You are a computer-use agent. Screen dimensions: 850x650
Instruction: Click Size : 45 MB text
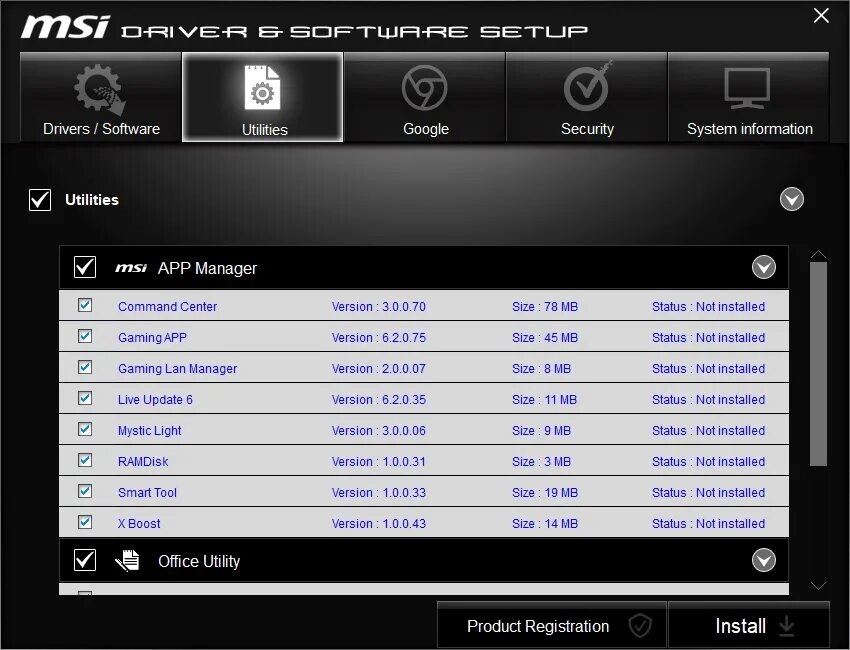(x=545, y=337)
